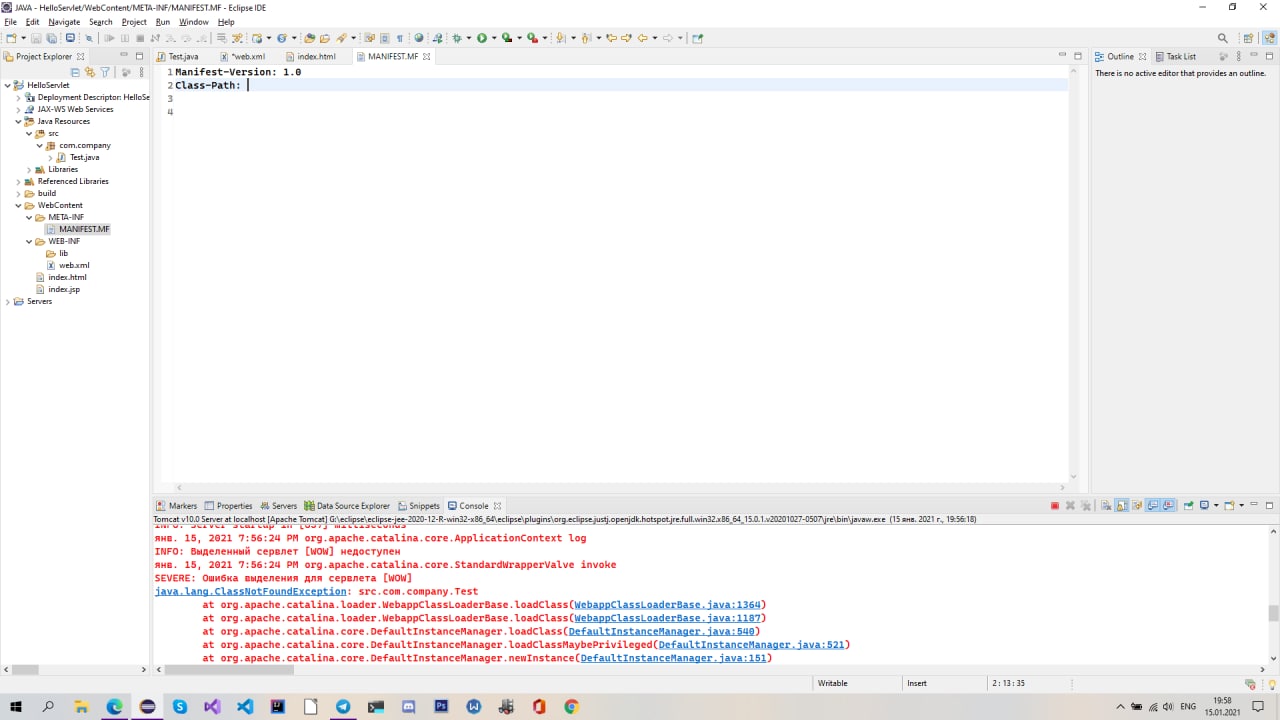Collapse the Java Resources node
This screenshot has width=1280, height=720.
point(18,121)
